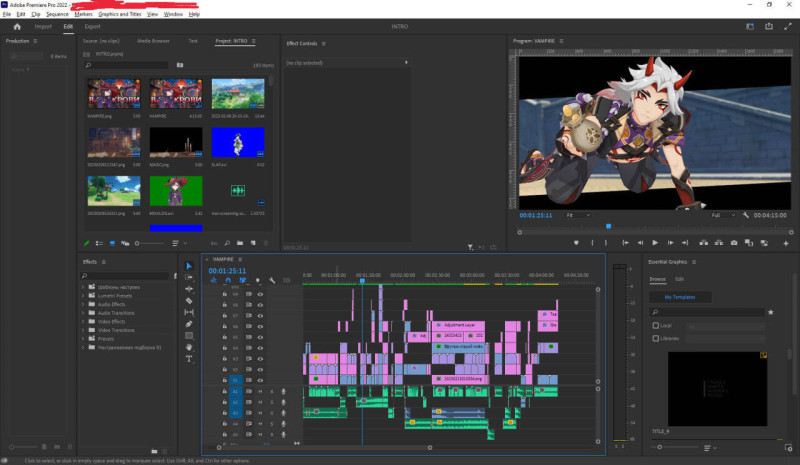
Task: Open the Fit zoom level dropdown
Action: coord(578,215)
